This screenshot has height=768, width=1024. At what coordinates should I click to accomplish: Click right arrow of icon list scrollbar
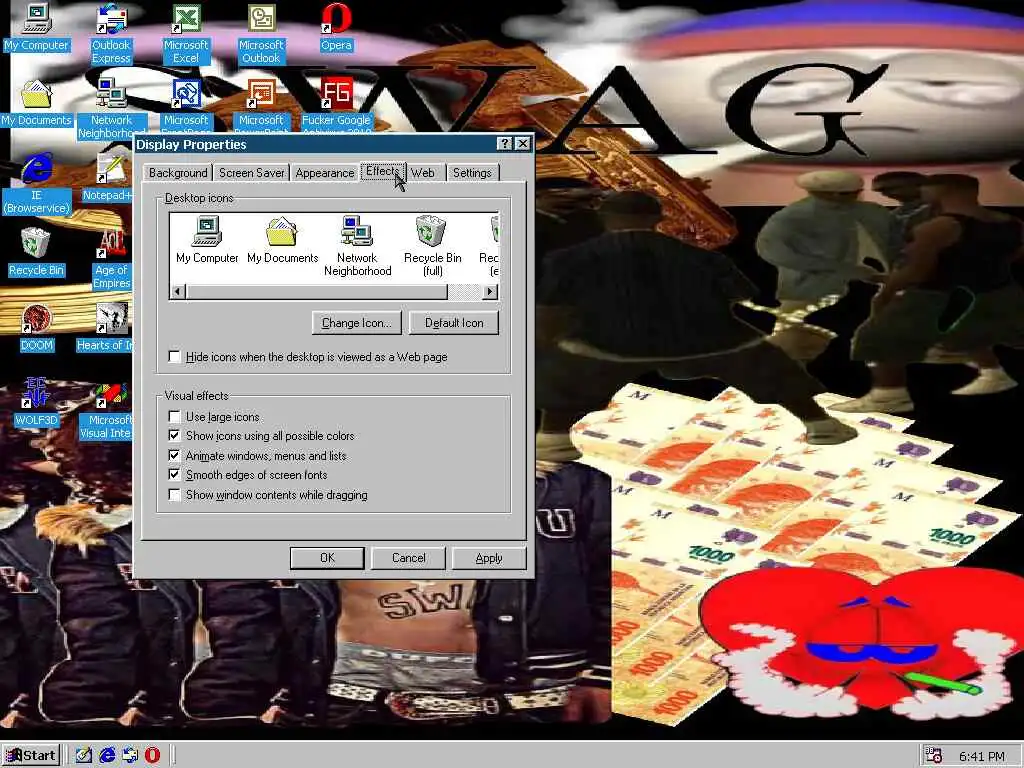490,291
